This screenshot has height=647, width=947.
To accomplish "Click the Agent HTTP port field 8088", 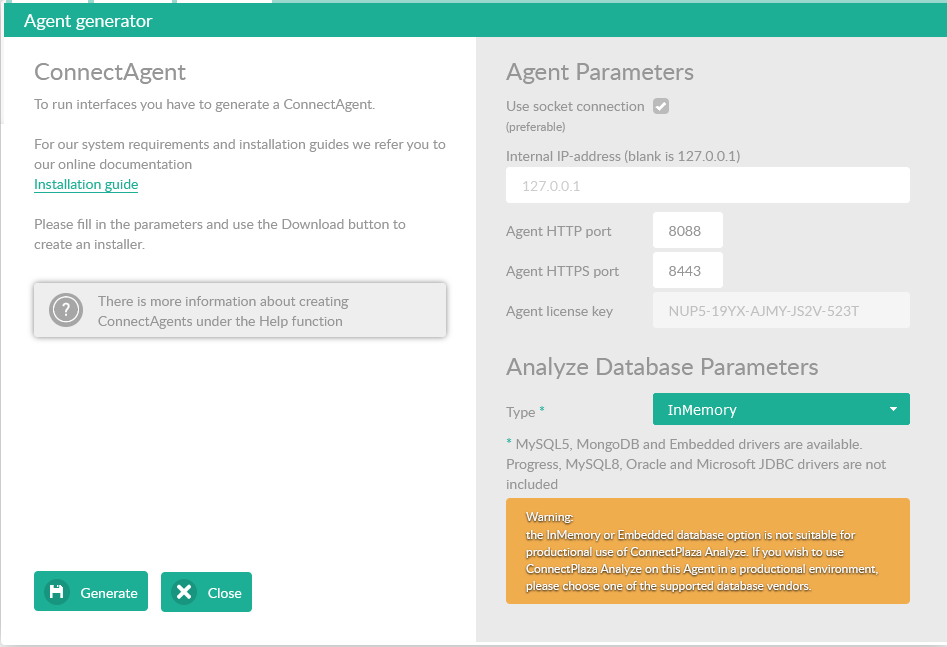I will click(687, 230).
